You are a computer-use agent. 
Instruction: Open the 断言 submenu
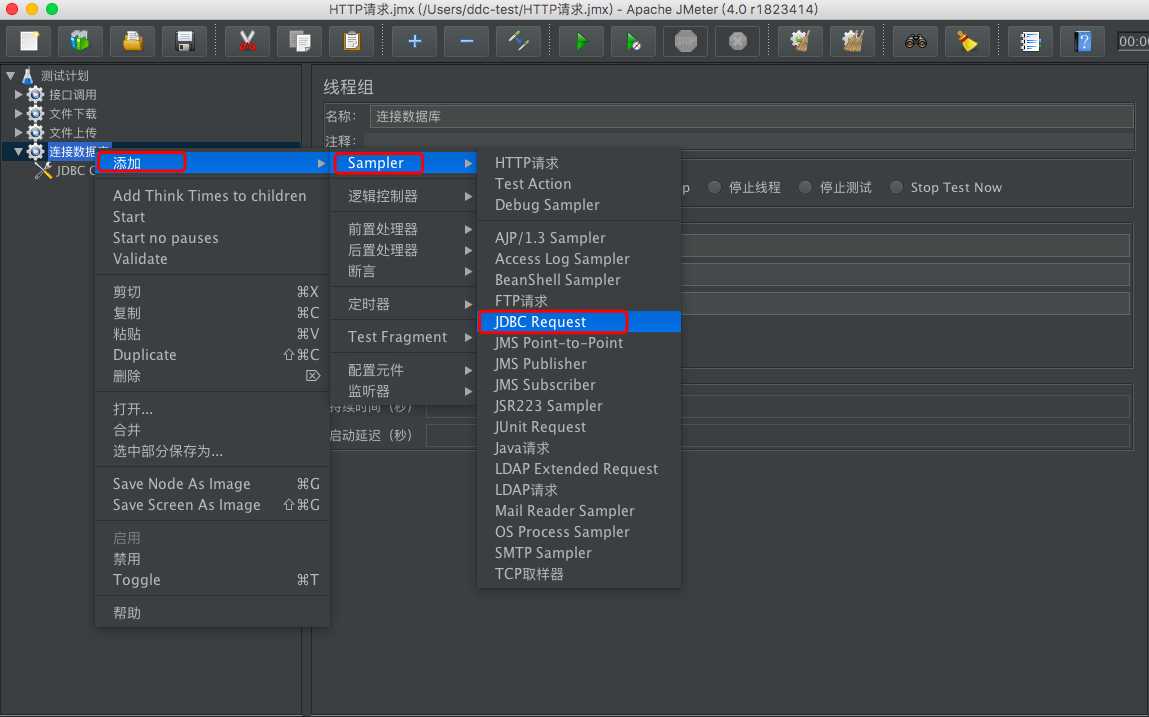404,271
